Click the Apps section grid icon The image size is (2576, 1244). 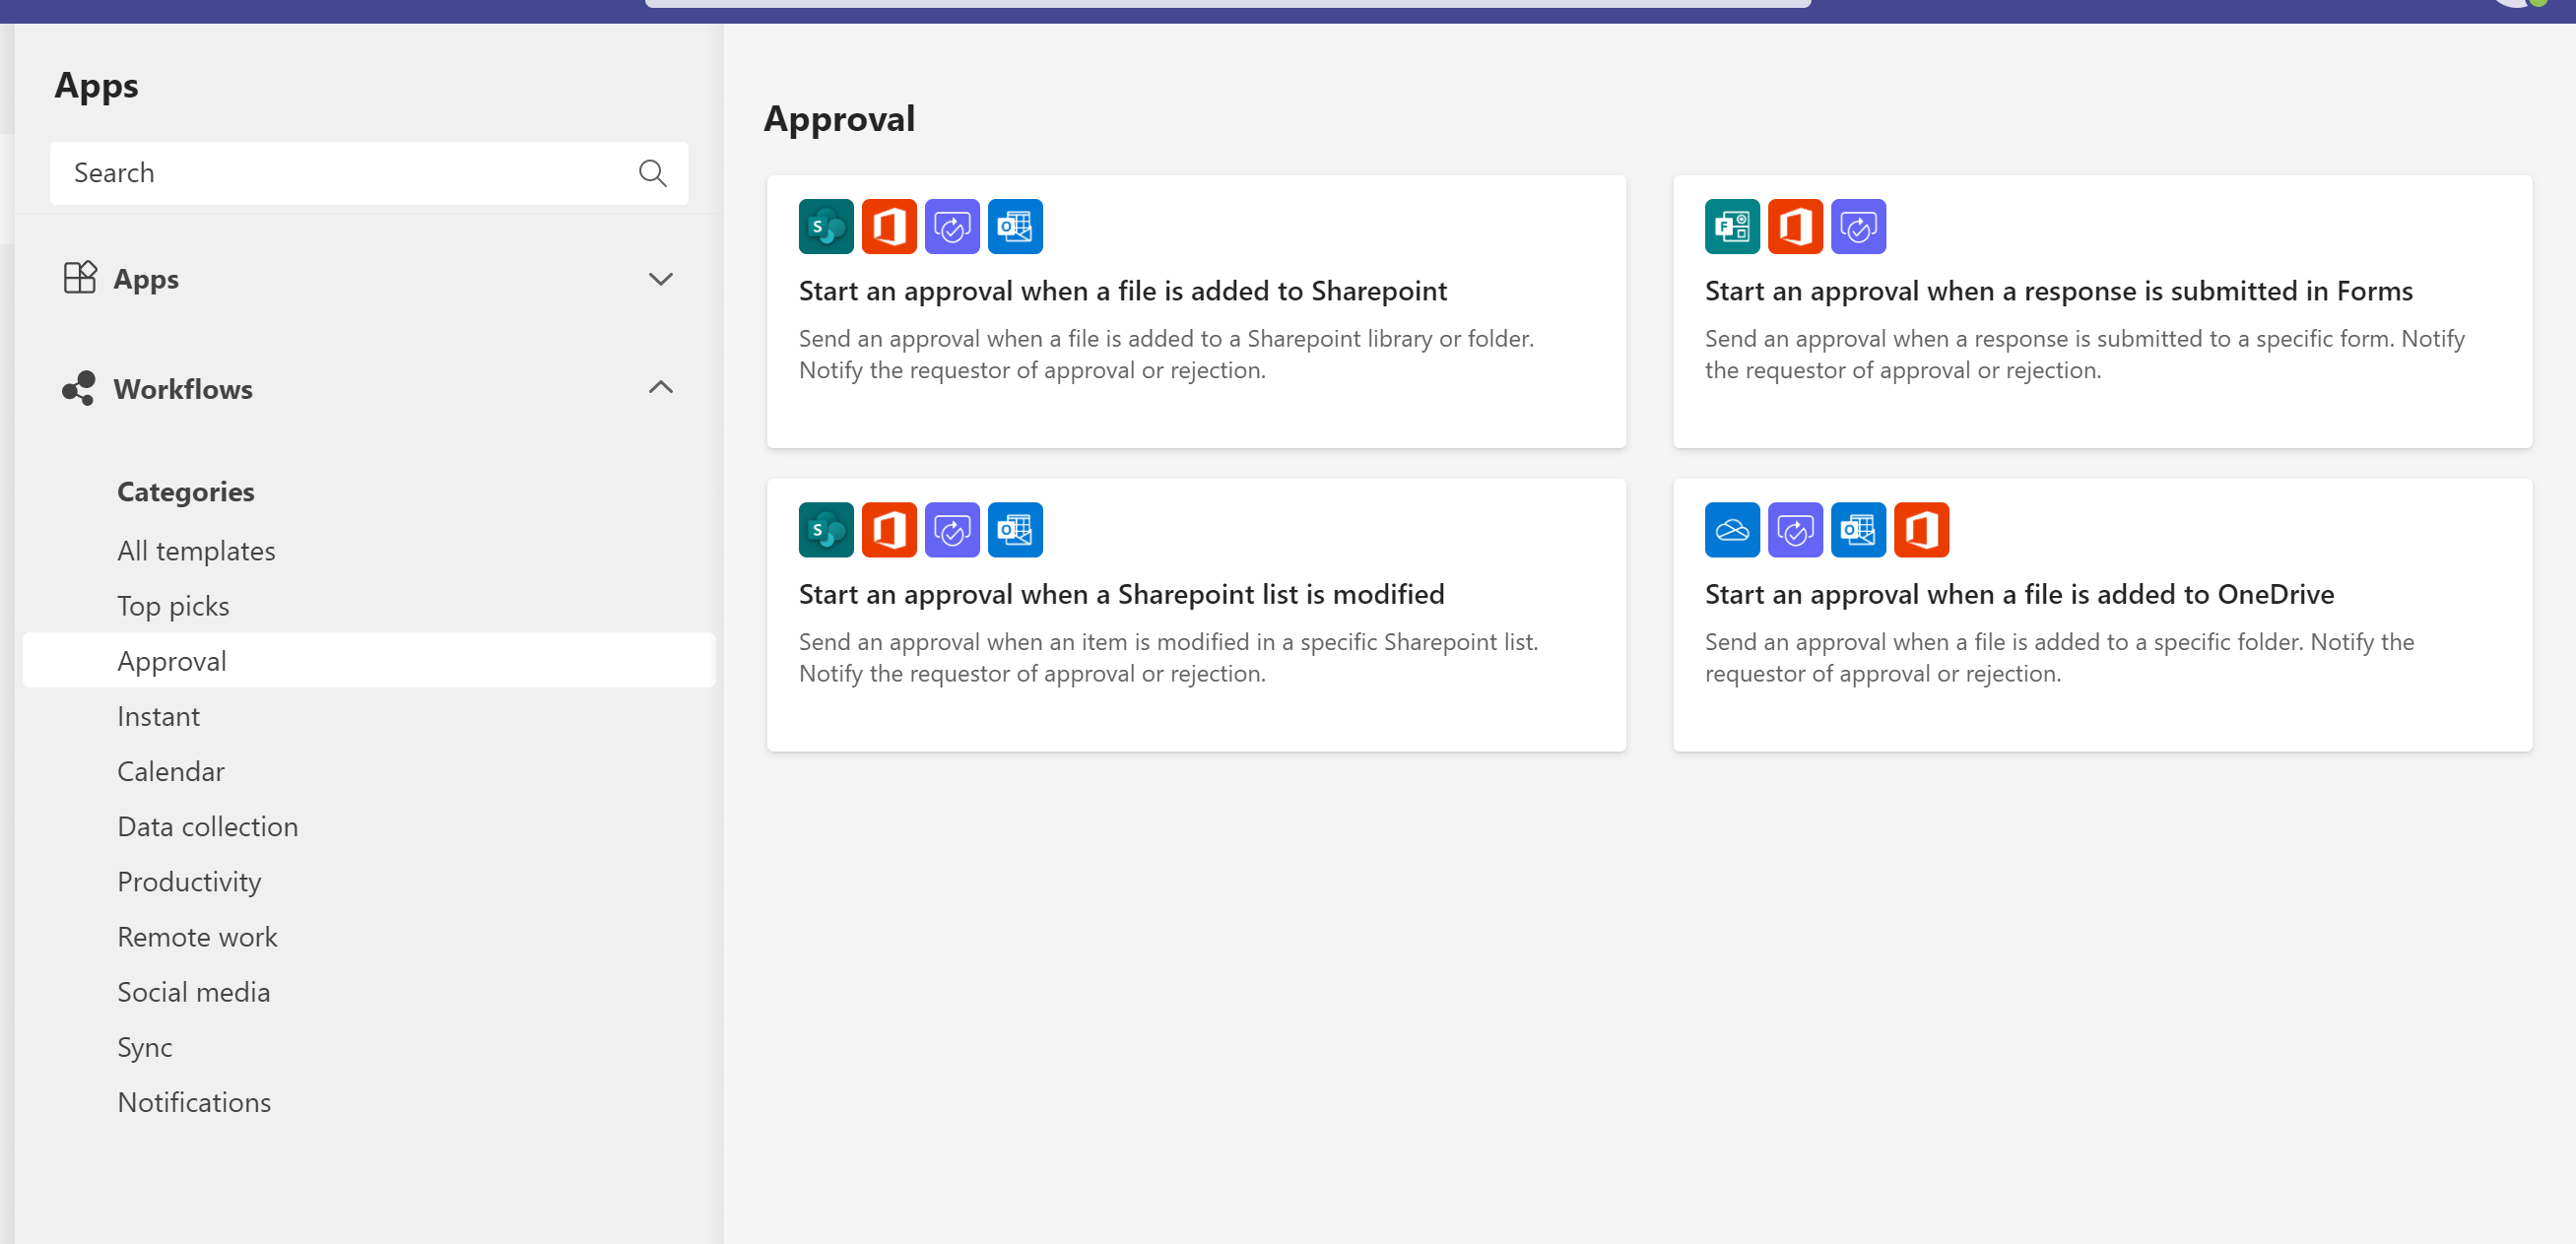79,278
